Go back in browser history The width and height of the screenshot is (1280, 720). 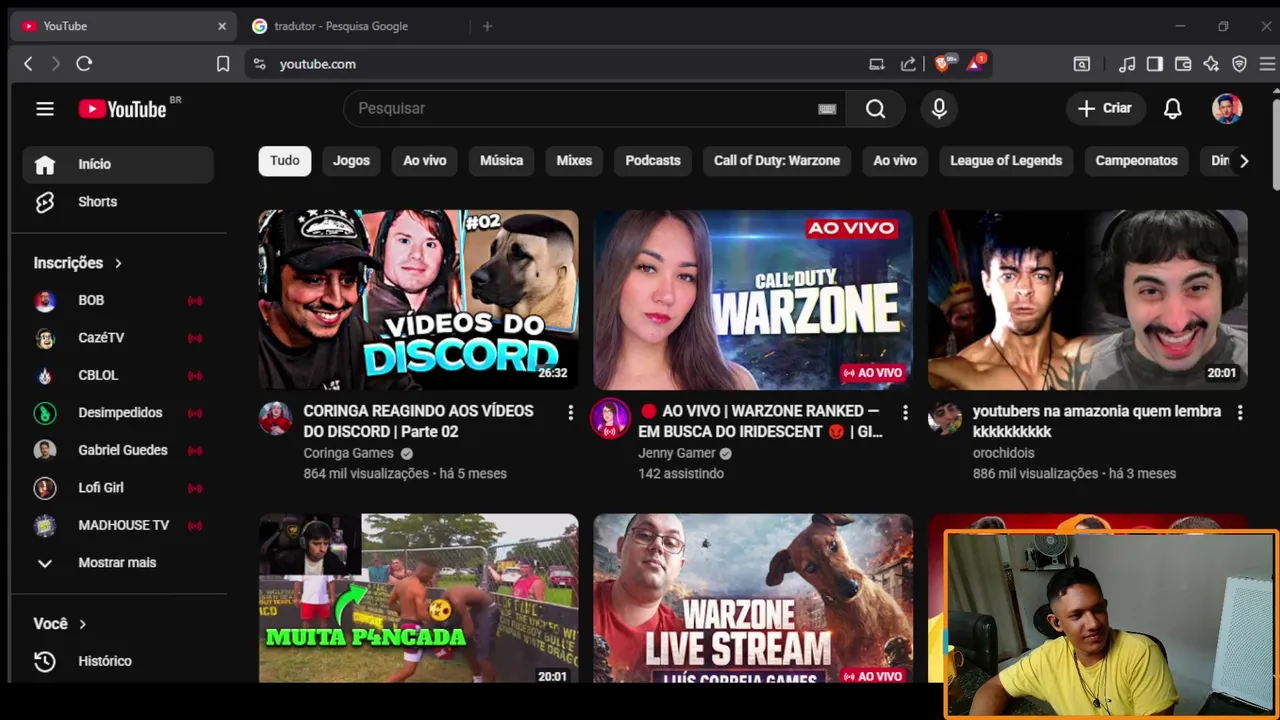(x=28, y=64)
